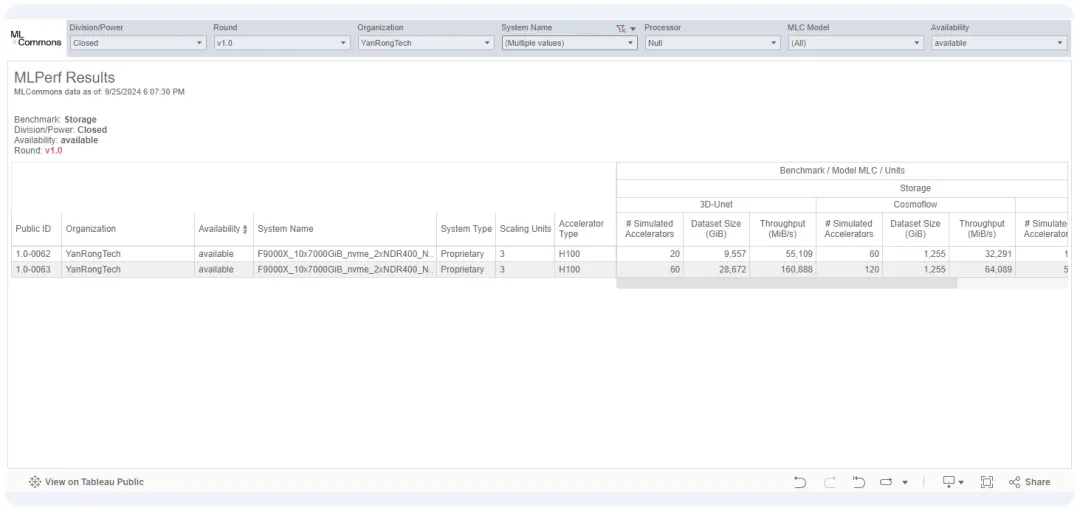This screenshot has height=511, width=1080.
Task: Open the Availability filter dropdown
Action: [x=999, y=43]
